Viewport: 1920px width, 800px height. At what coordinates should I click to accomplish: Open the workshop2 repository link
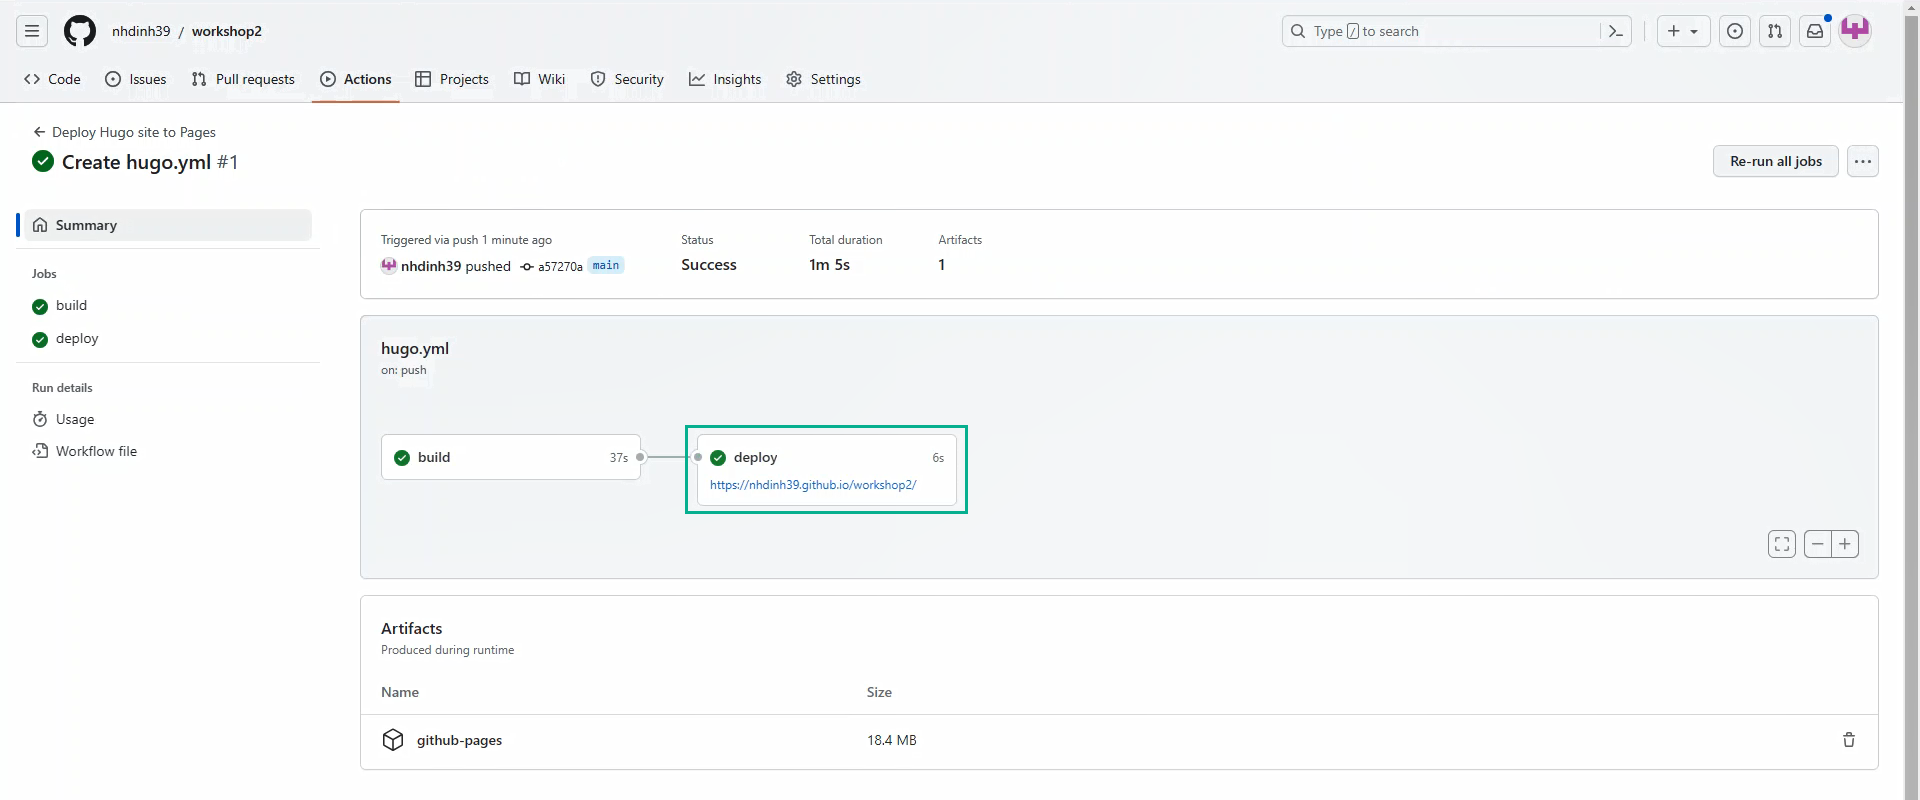click(x=227, y=31)
